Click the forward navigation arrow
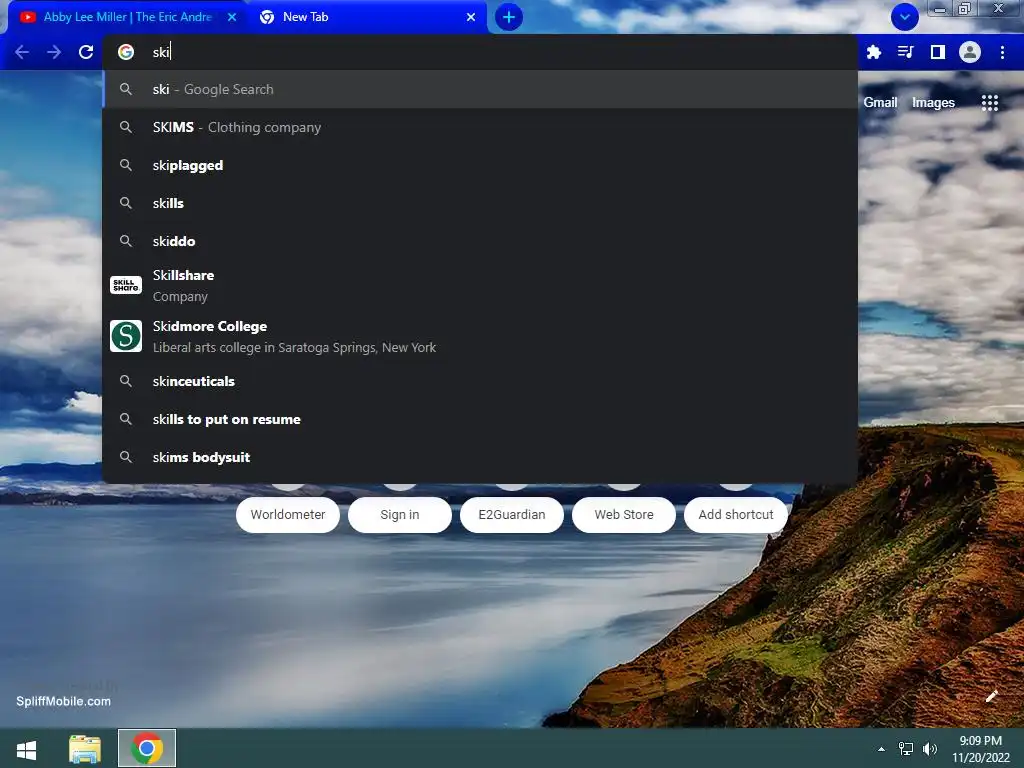This screenshot has height=768, width=1024. [54, 52]
